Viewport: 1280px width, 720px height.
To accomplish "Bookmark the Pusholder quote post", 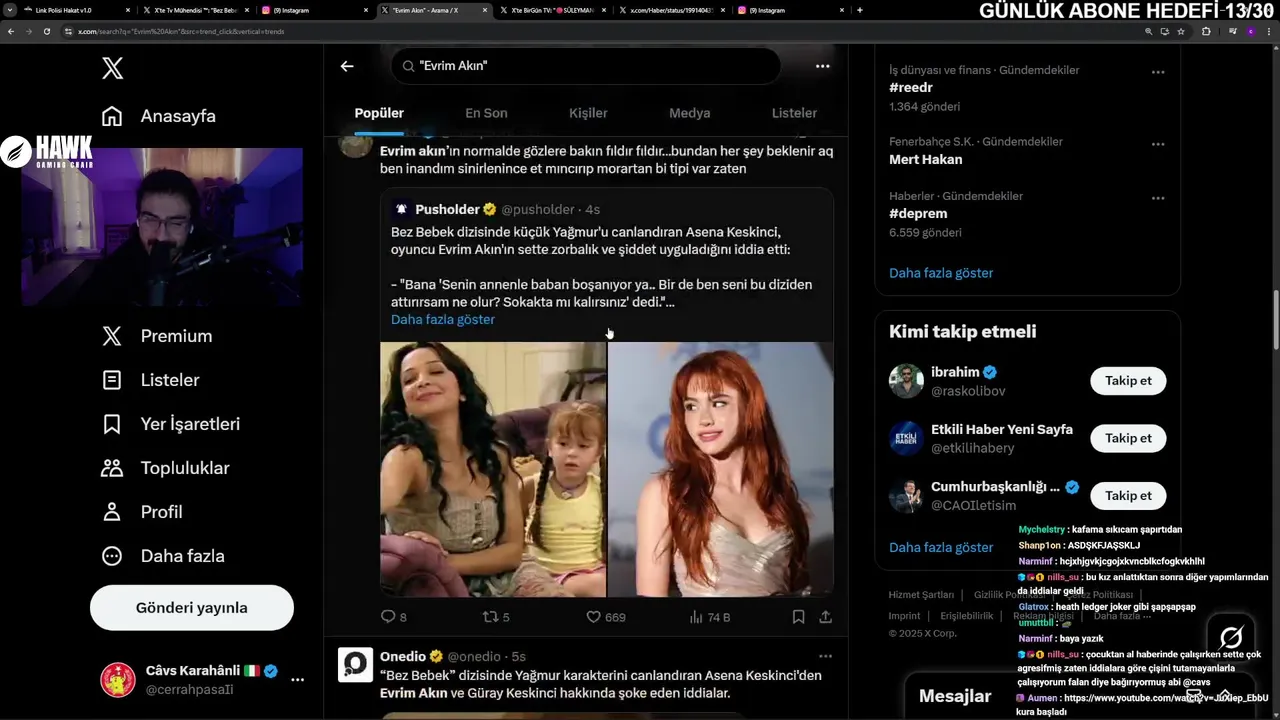I will click(798, 617).
